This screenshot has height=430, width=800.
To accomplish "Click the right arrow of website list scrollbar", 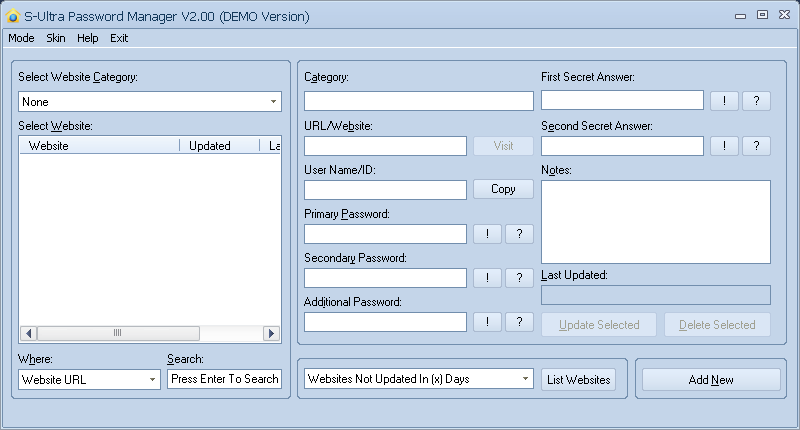I will pyautogui.click(x=271, y=334).
